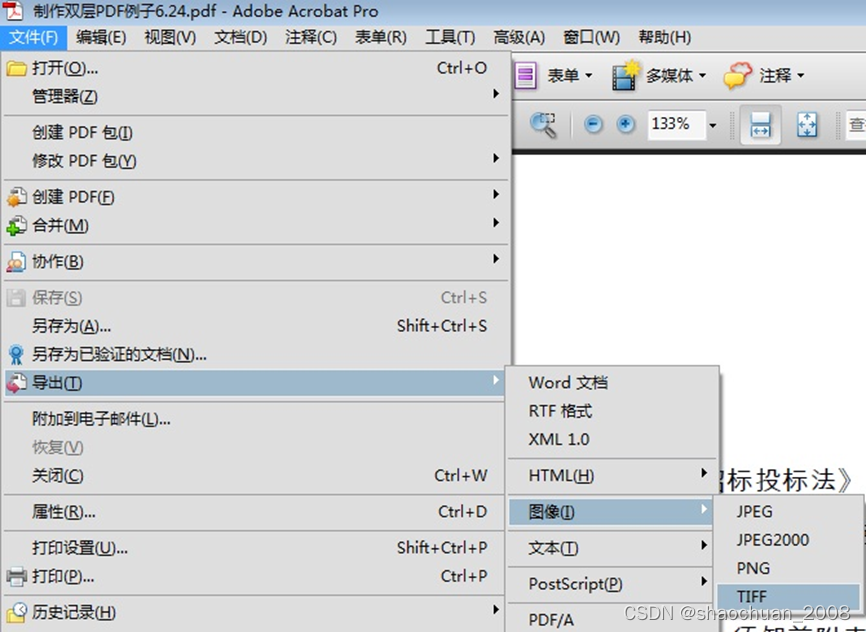Screen dimensions: 866x632
Task: Open the 编辑(E) menu
Action: tap(101, 38)
